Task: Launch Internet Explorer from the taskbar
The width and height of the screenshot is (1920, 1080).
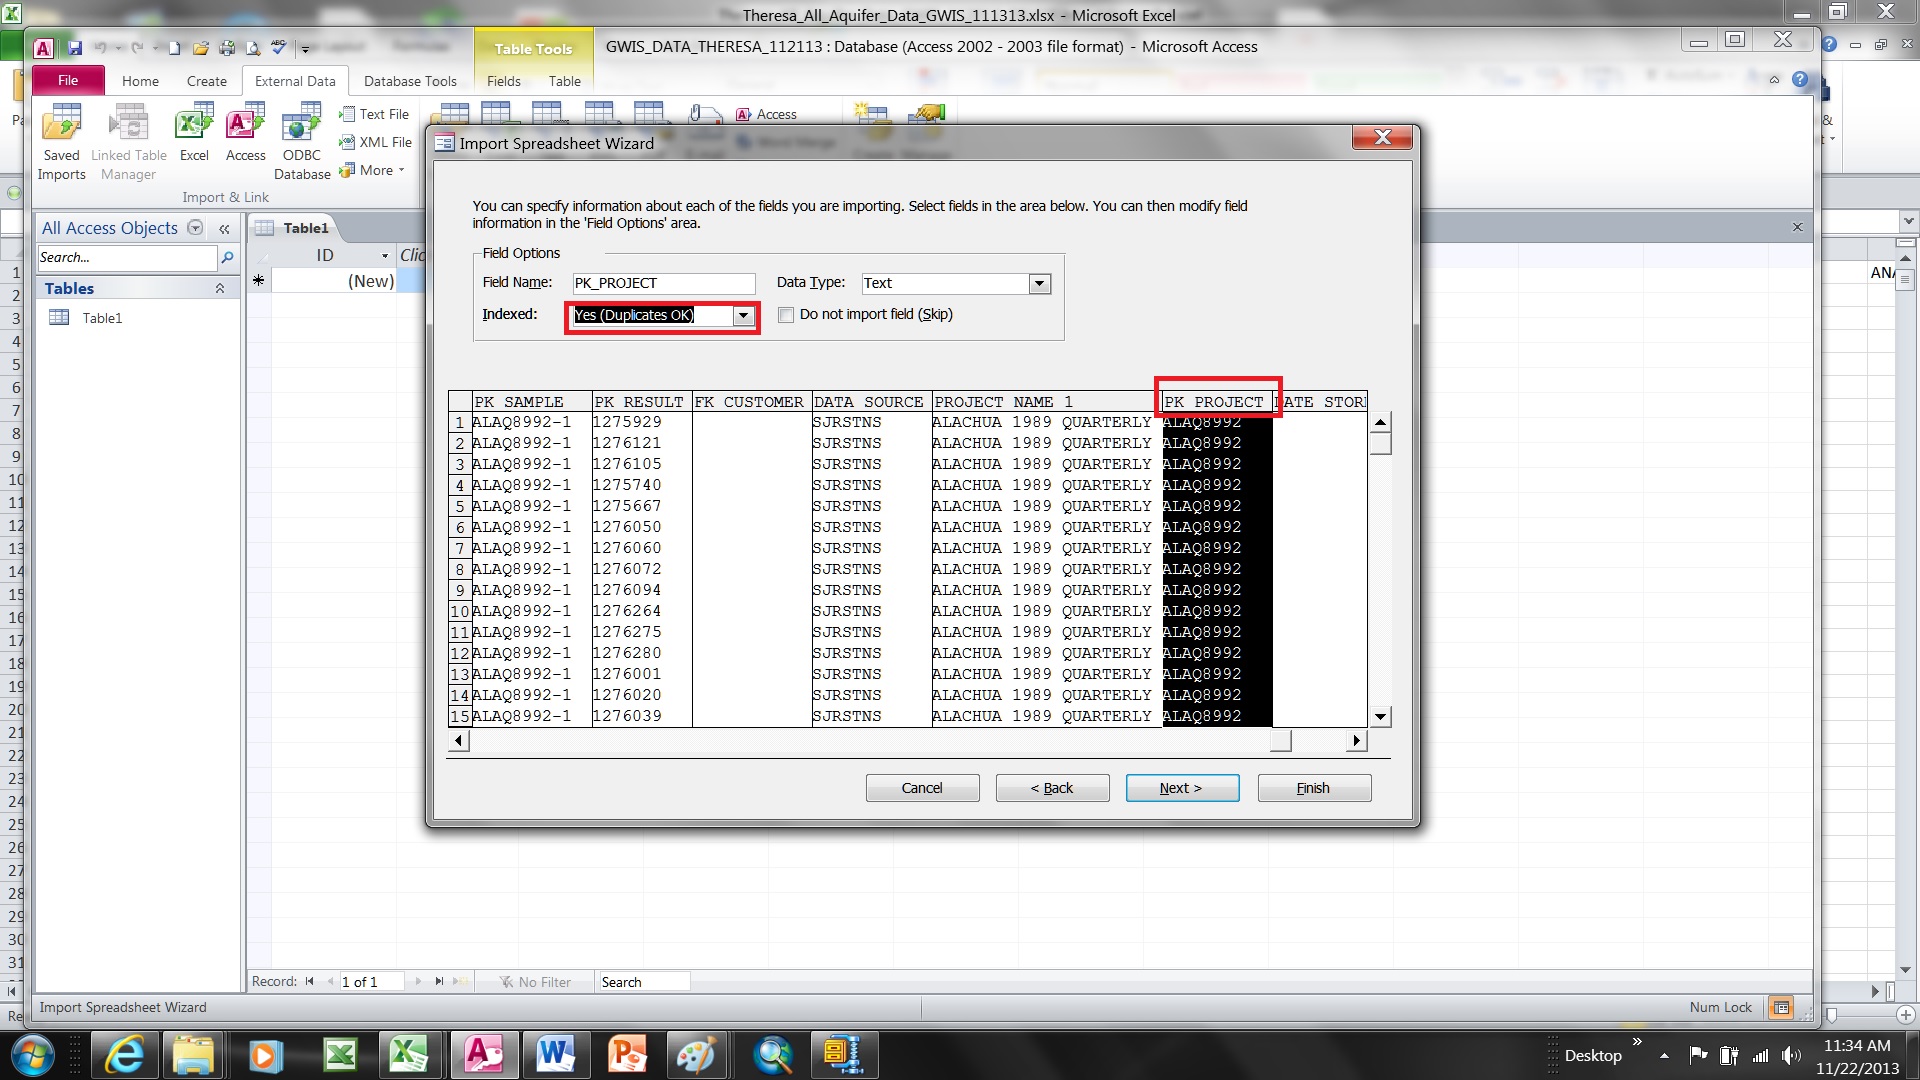Action: tap(125, 1055)
